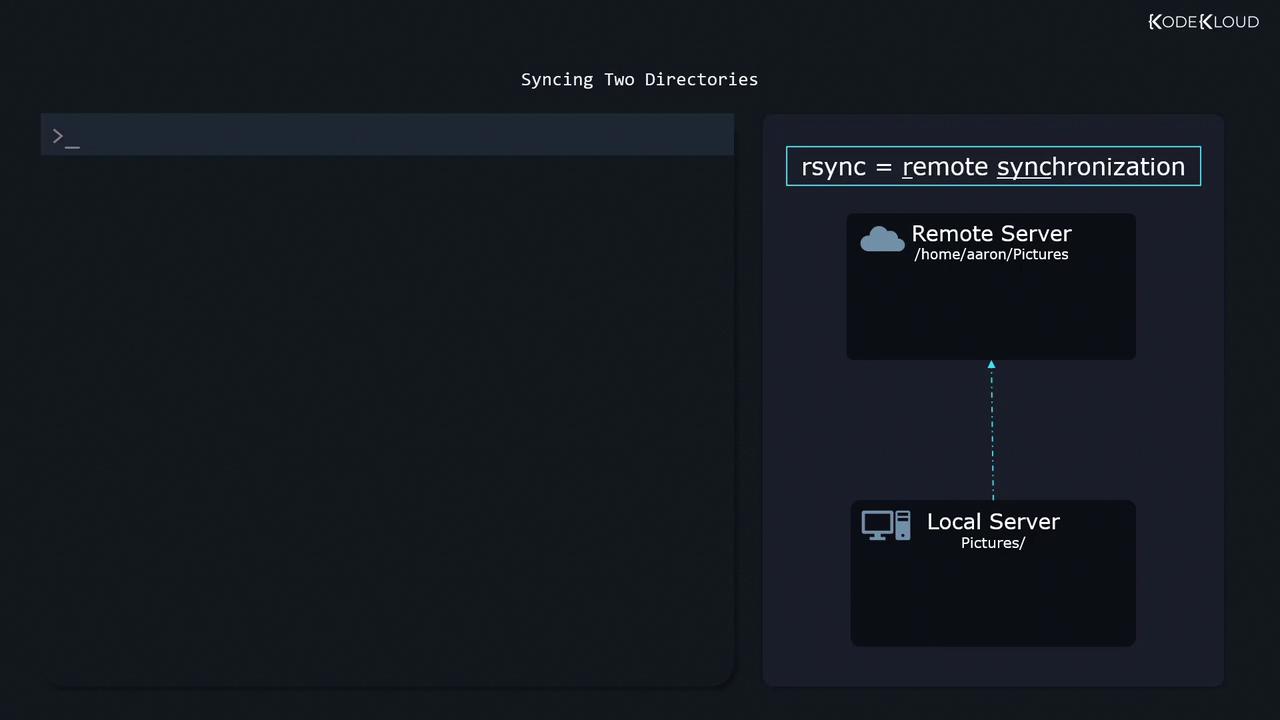Viewport: 1280px width, 720px height.
Task: Click empty area inside Local Server box
Action: tap(993, 600)
